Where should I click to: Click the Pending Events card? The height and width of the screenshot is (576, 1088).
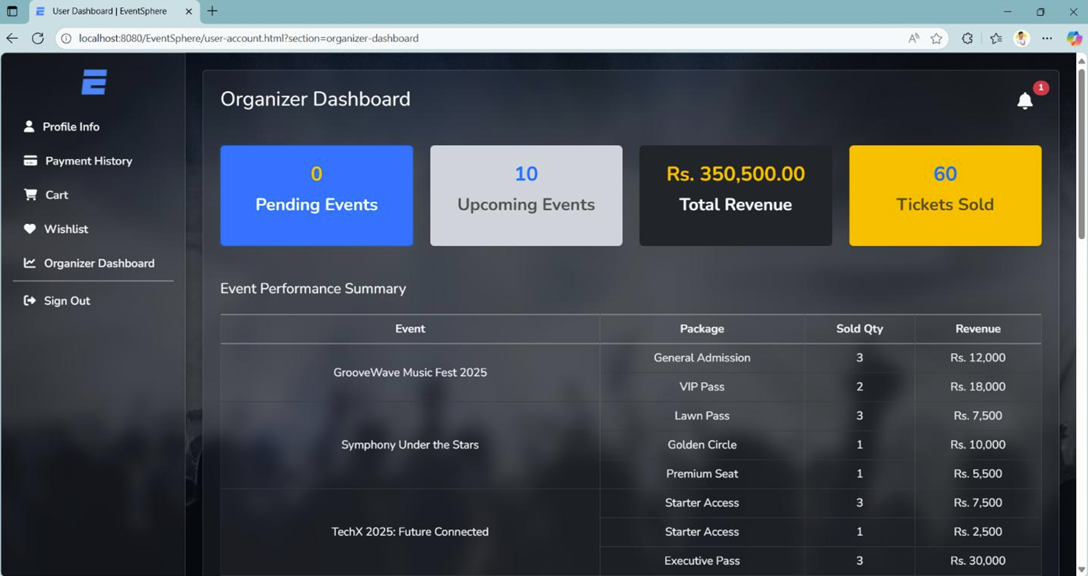[316, 196]
